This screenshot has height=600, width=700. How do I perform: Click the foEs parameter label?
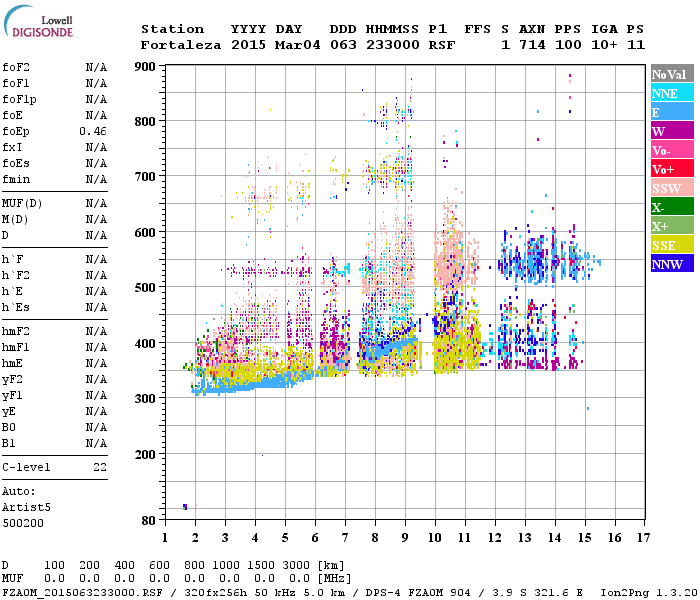pos(16,163)
